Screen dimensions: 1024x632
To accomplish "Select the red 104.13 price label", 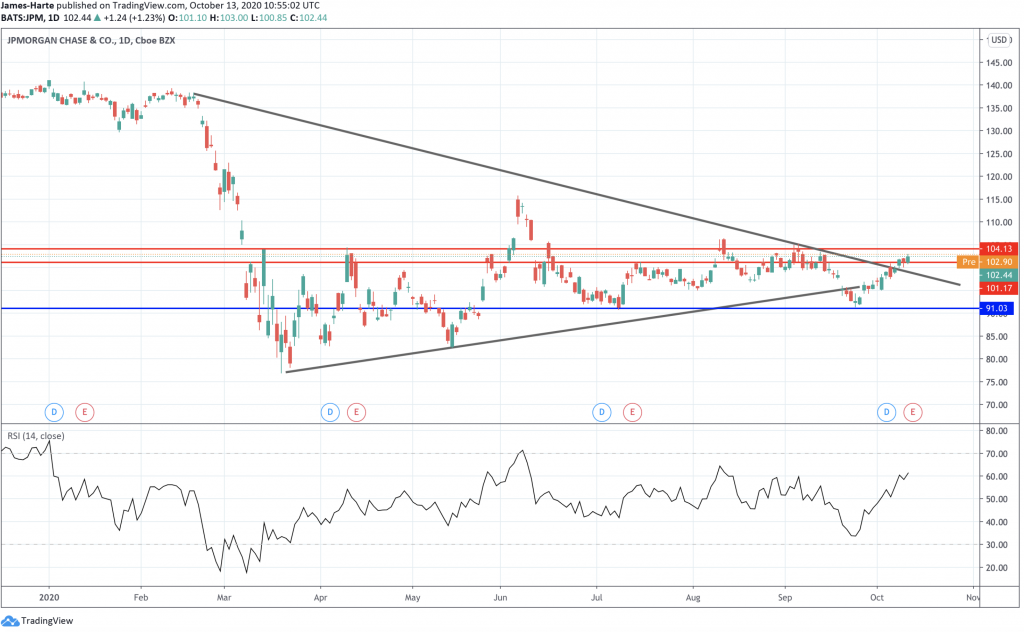I will point(1000,248).
